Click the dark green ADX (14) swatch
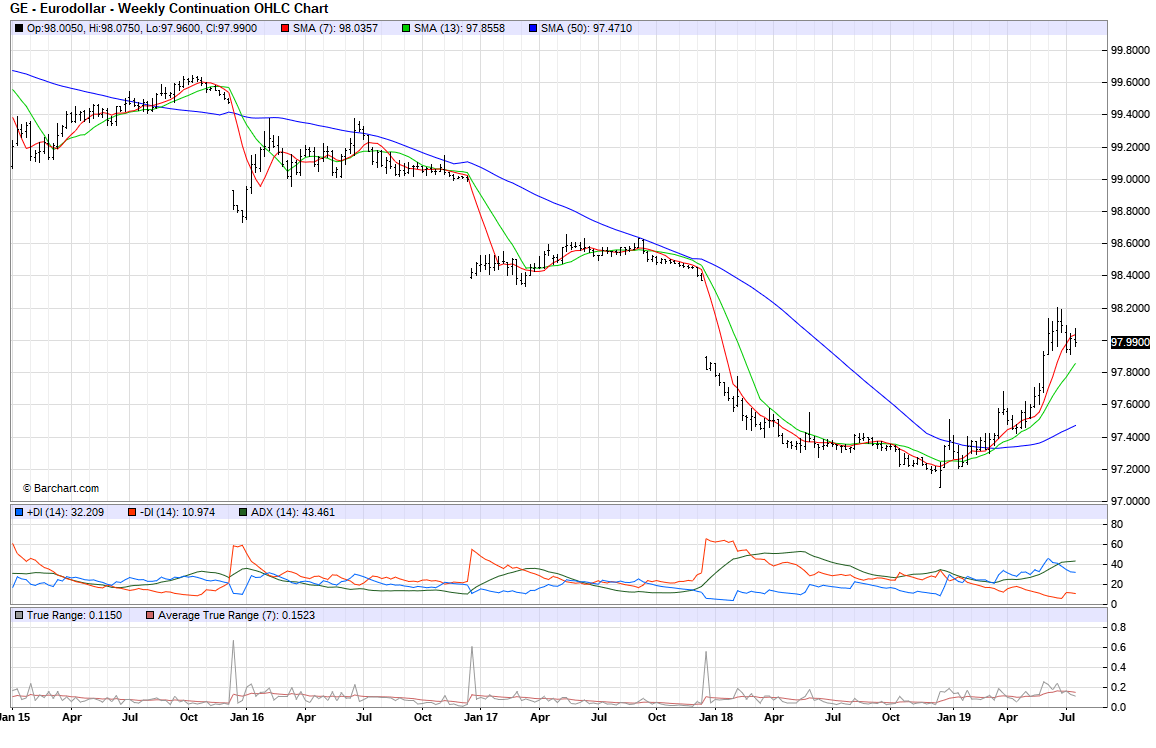This screenshot has width=1156, height=748. [243, 512]
